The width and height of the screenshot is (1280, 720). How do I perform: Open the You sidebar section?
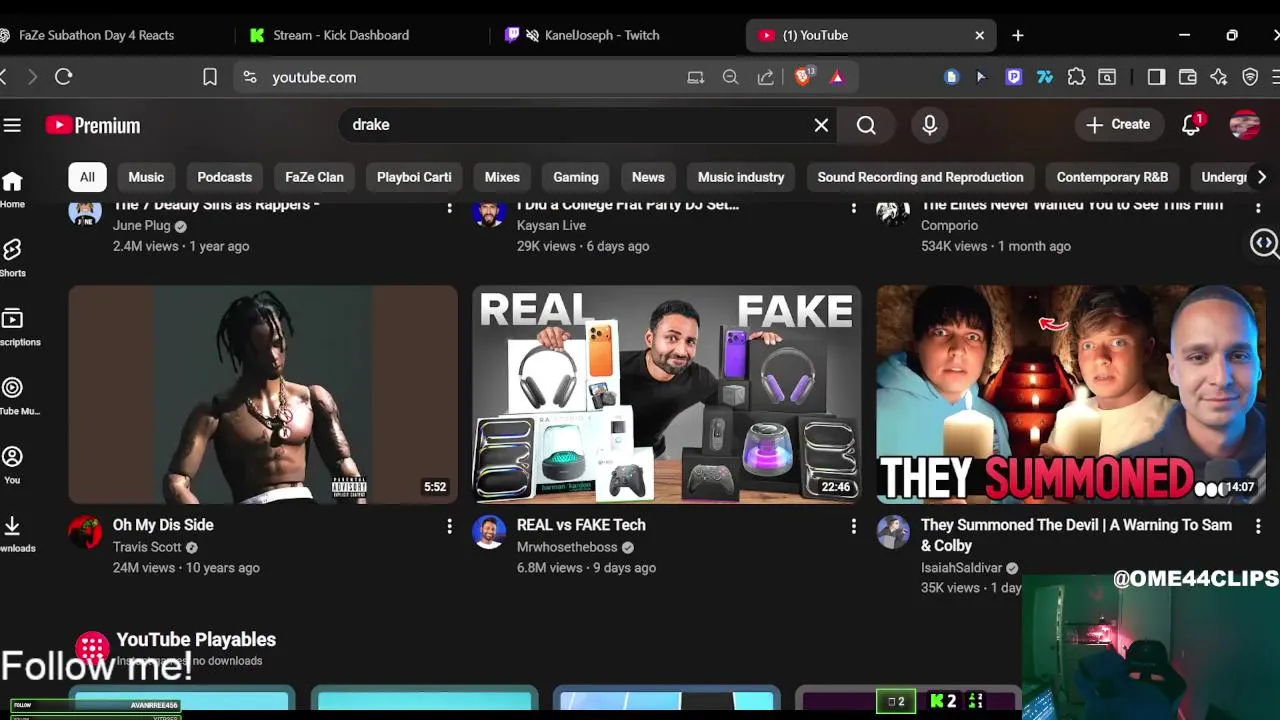click(x=12, y=465)
